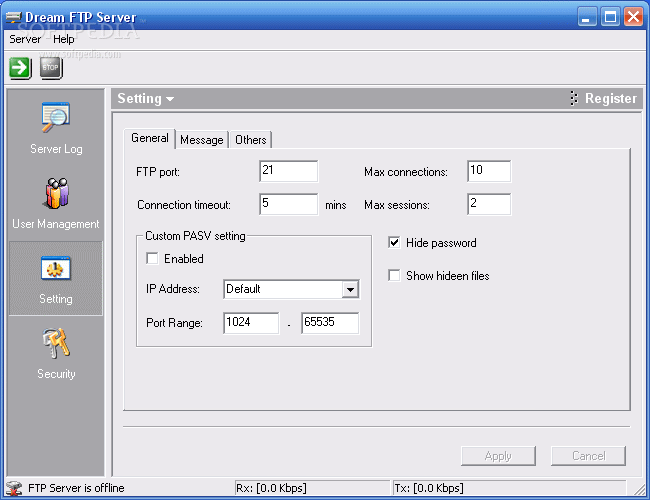Image resolution: width=650 pixels, height=500 pixels.
Task: Open the Security keys icon
Action: (56, 343)
